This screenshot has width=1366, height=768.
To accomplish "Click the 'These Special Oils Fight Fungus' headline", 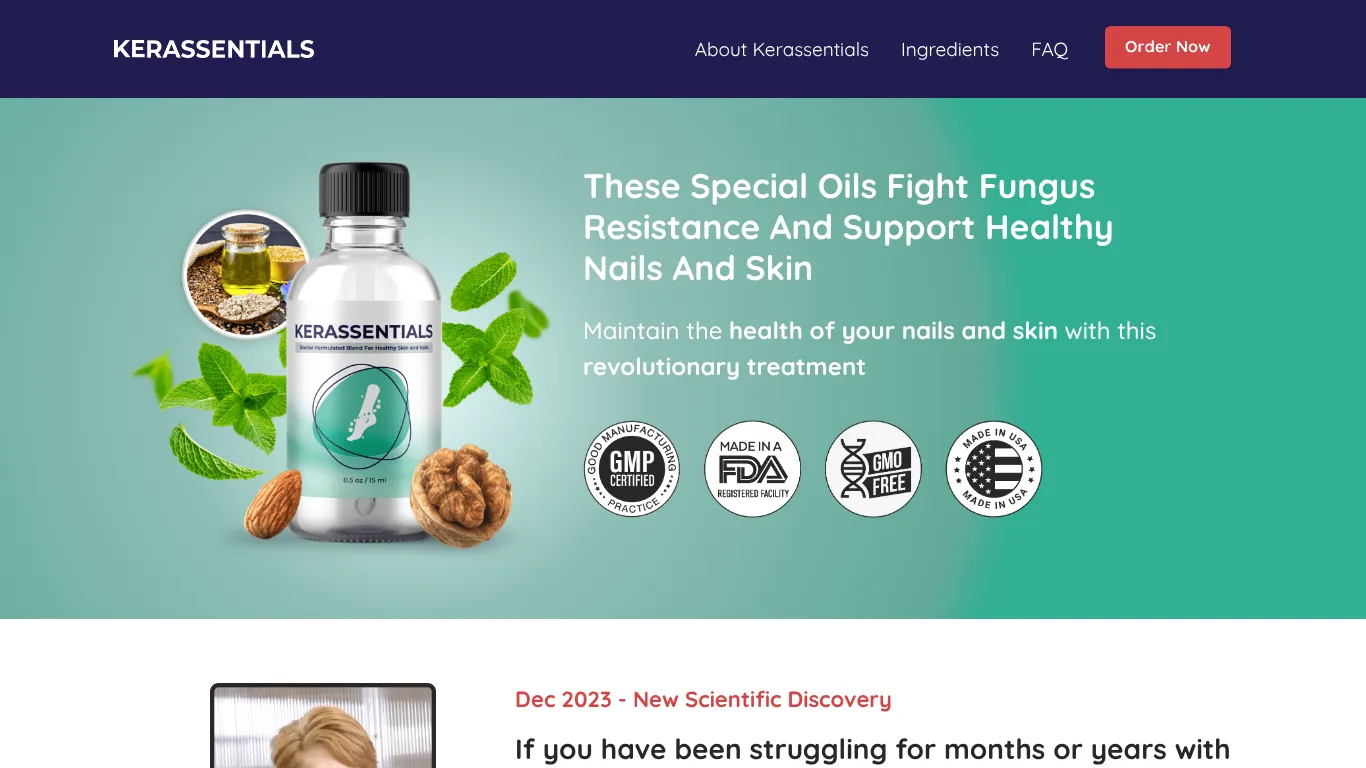I will coord(848,227).
